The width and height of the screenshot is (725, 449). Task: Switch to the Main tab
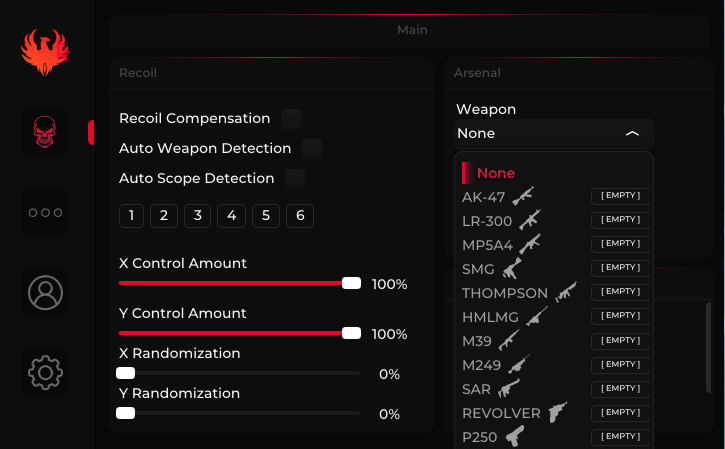coord(412,30)
